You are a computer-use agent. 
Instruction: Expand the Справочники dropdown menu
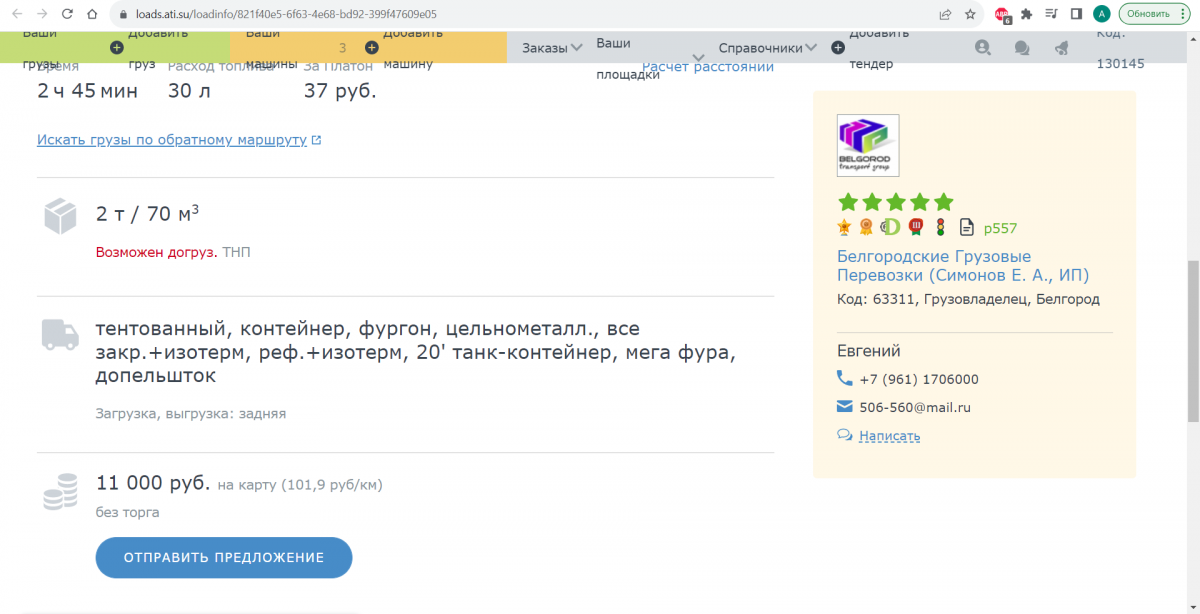(x=767, y=48)
